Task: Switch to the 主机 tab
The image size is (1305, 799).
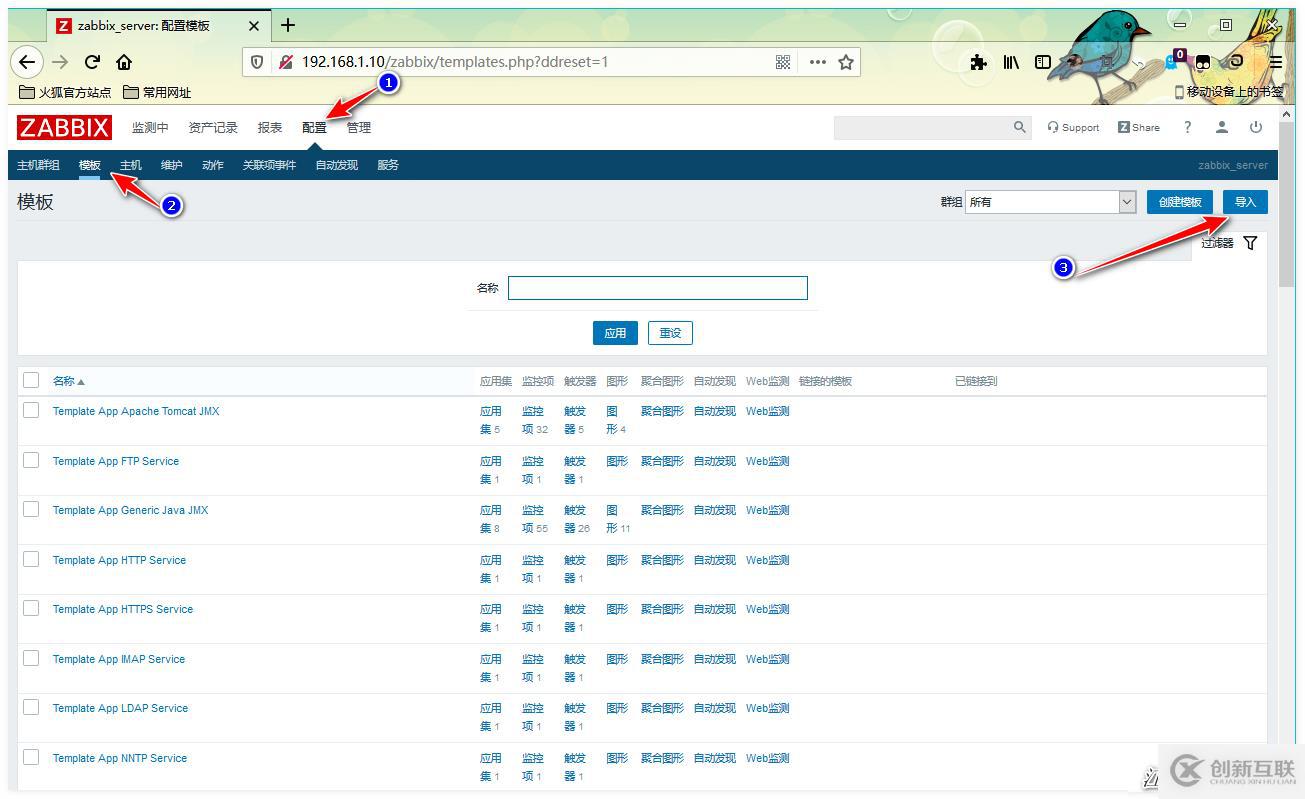Action: point(130,164)
